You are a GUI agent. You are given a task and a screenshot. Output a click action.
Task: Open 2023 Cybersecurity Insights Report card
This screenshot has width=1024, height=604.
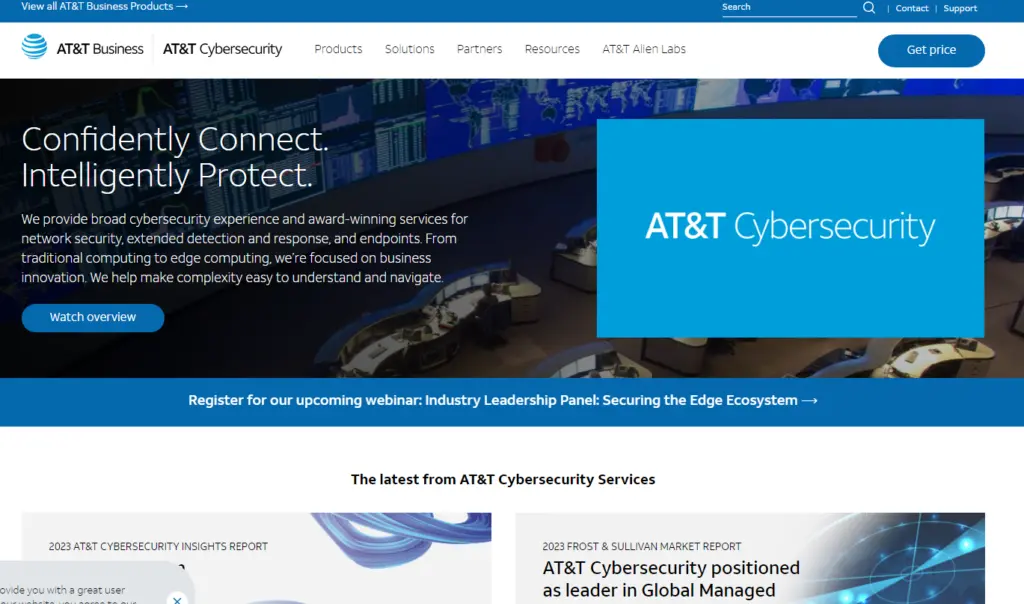[257, 558]
